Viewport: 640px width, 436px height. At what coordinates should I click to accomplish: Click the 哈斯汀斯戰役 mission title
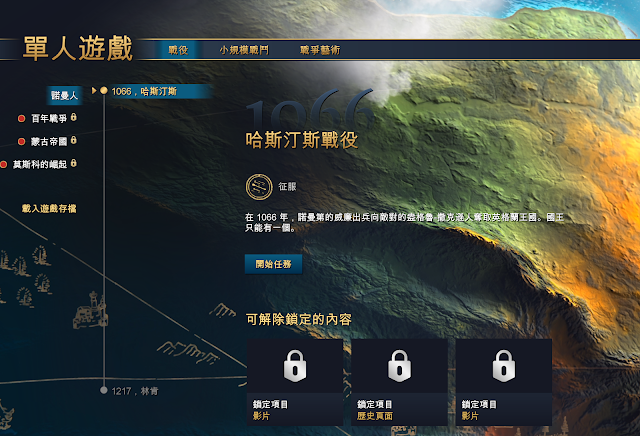(x=302, y=140)
